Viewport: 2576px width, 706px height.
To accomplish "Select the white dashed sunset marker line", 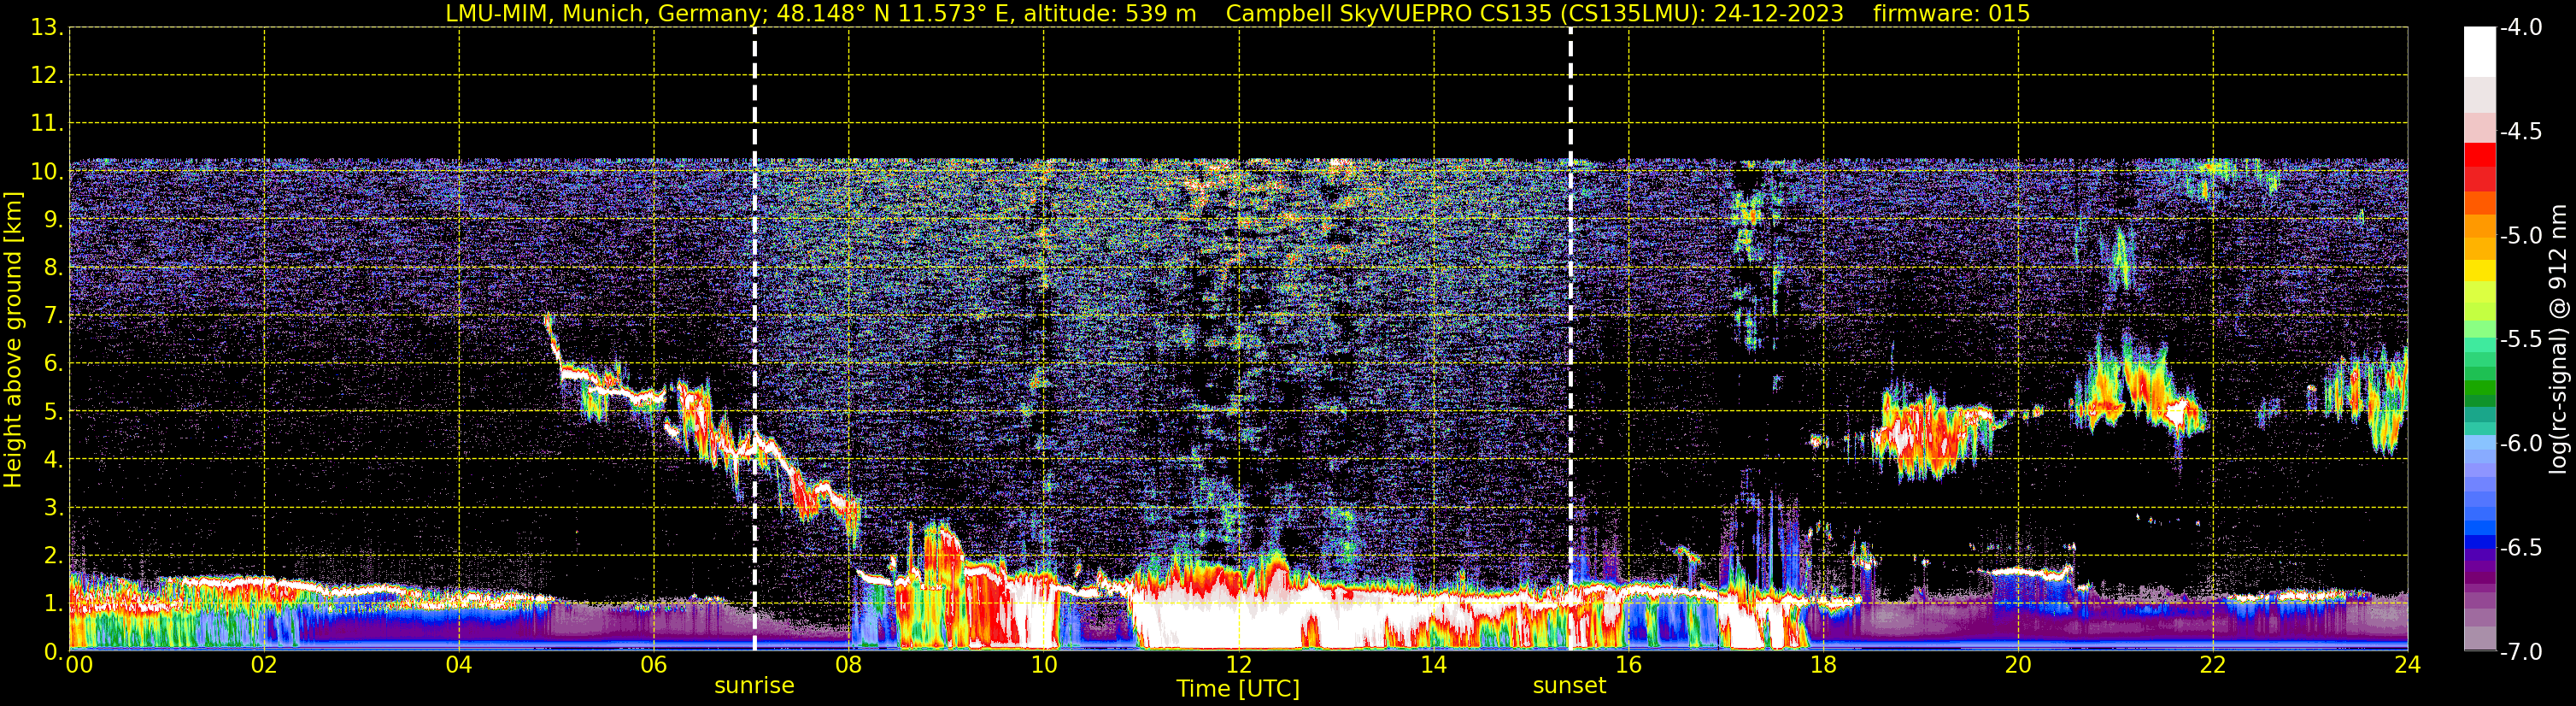I will click(x=1570, y=339).
